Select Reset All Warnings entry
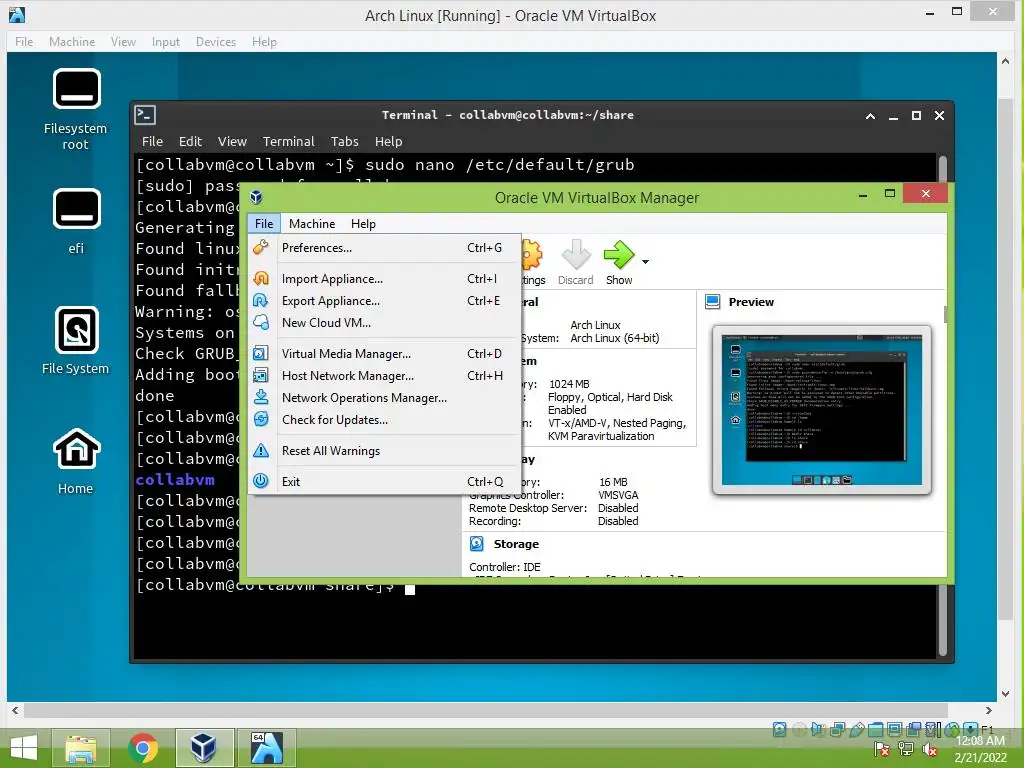The height and width of the screenshot is (768, 1024). click(x=385, y=451)
